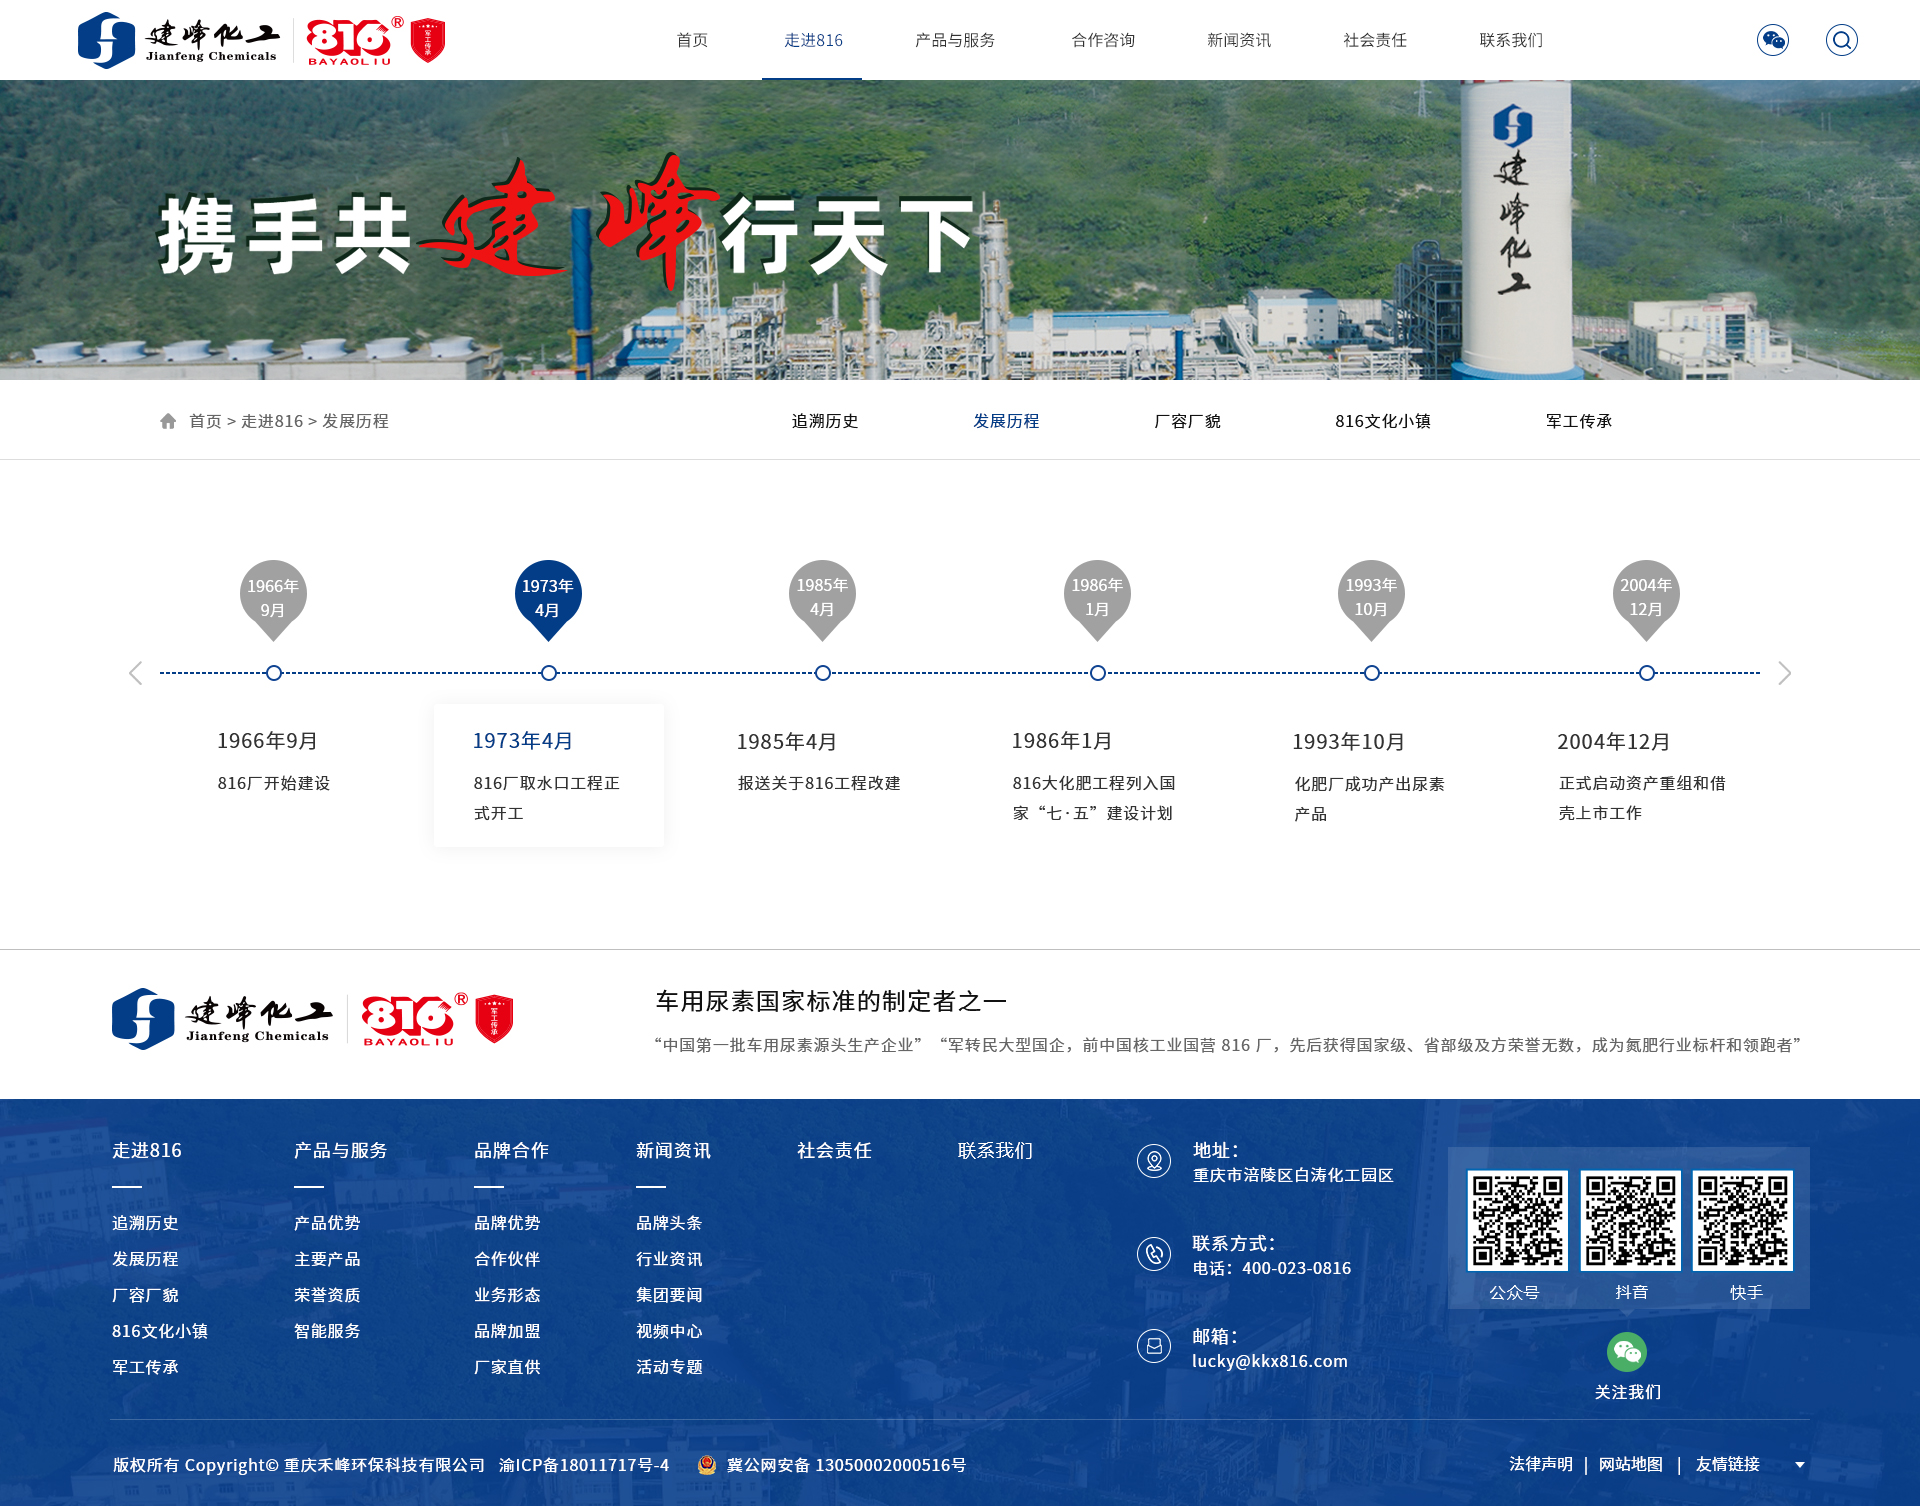1920x1506 pixels.
Task: Open footer link 活动专题
Action: pos(669,1367)
